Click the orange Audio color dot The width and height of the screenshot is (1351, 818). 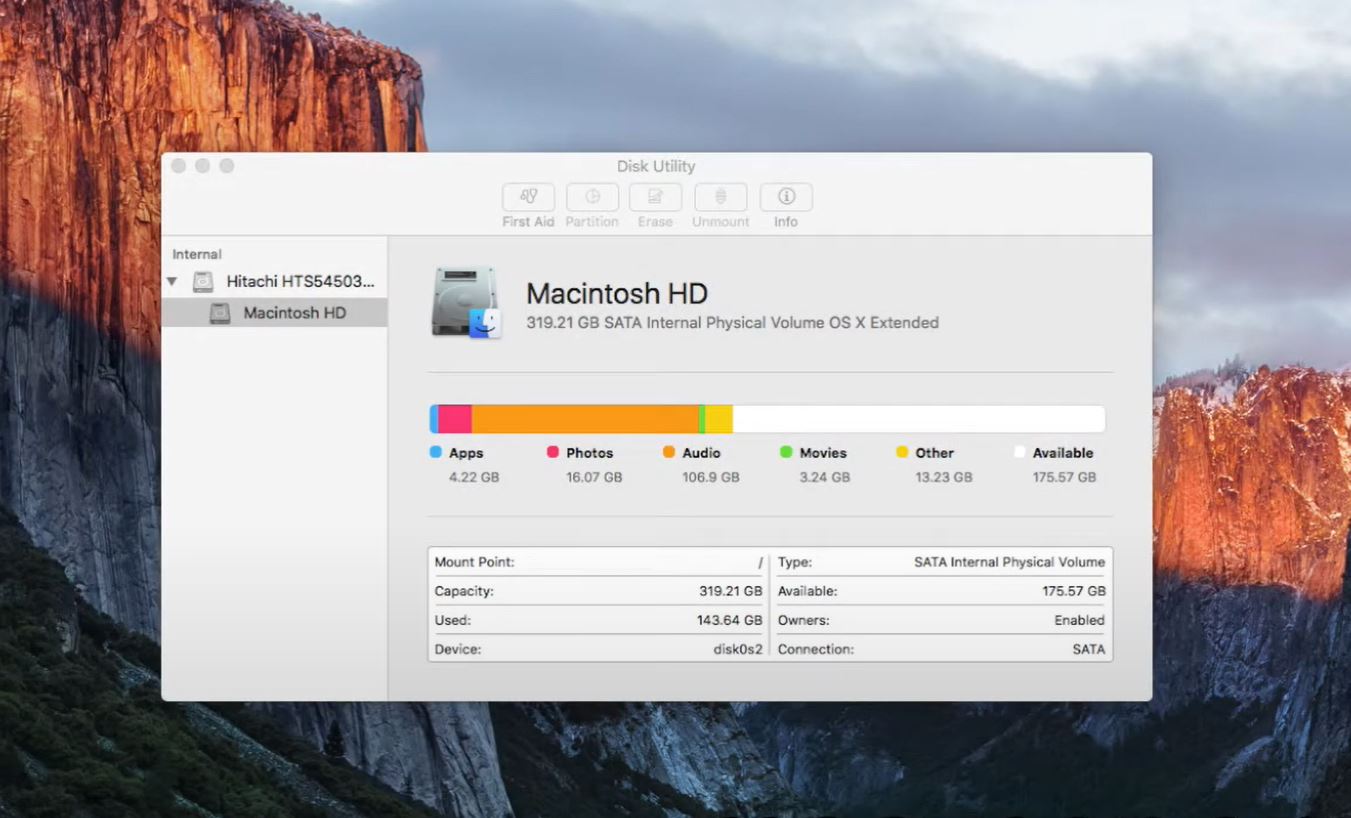point(669,452)
